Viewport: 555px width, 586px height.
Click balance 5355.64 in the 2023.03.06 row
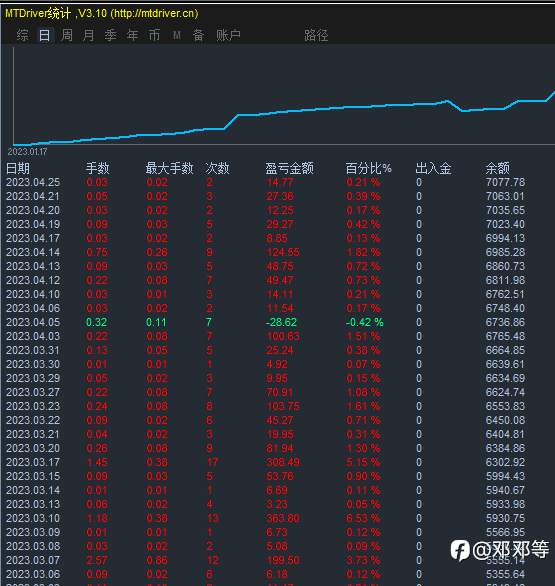click(505, 574)
